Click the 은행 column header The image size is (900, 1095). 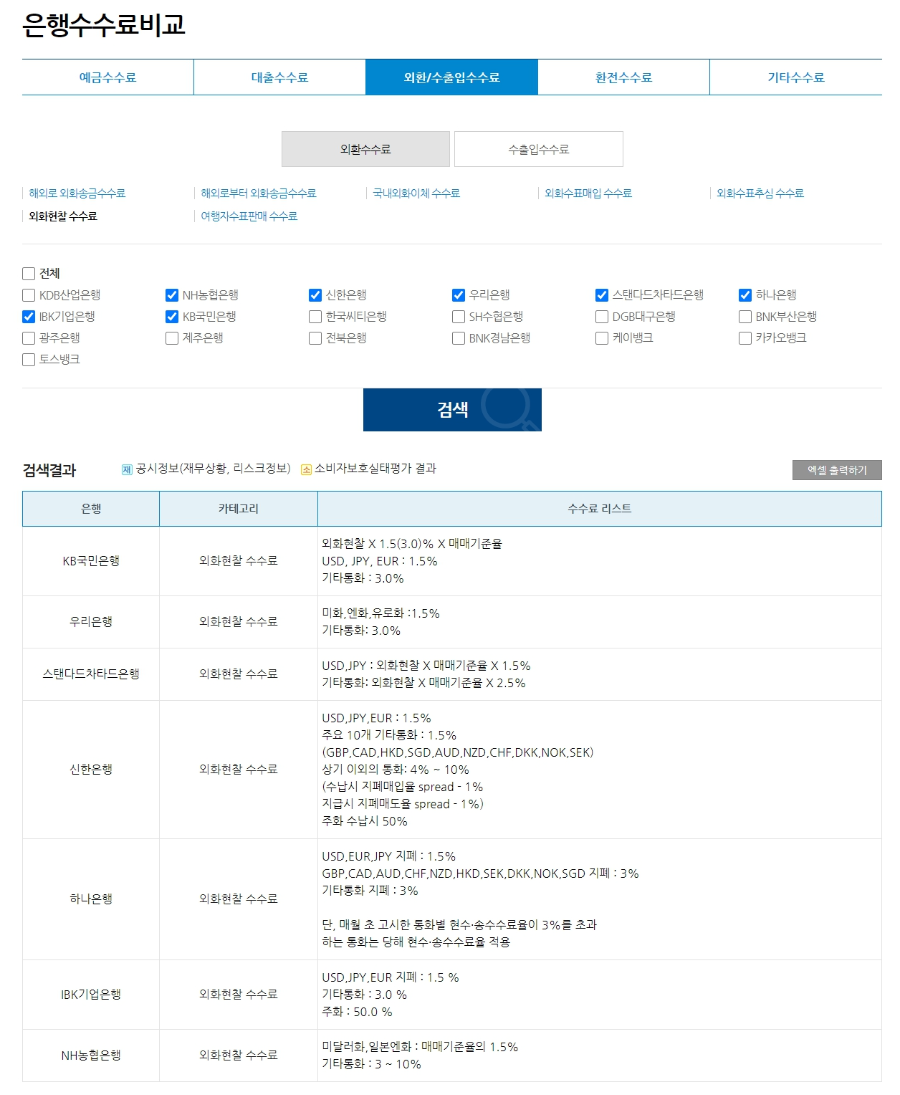tap(91, 509)
